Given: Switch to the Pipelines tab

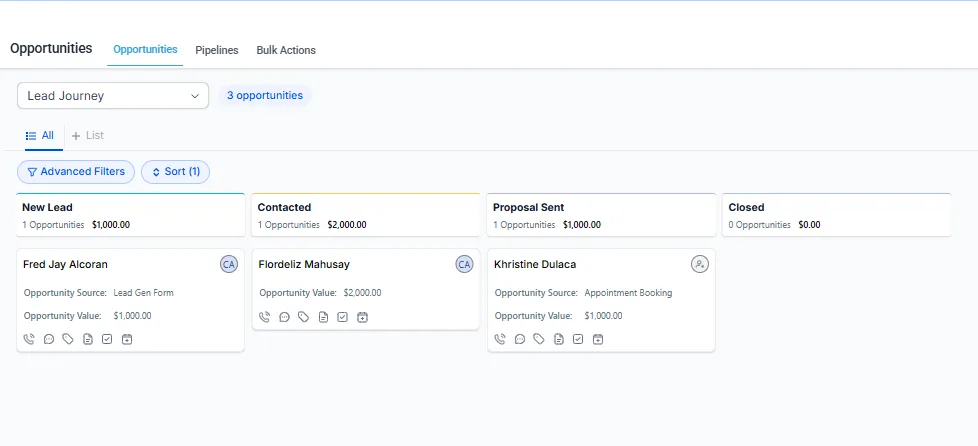Looking at the screenshot, I should click(217, 50).
